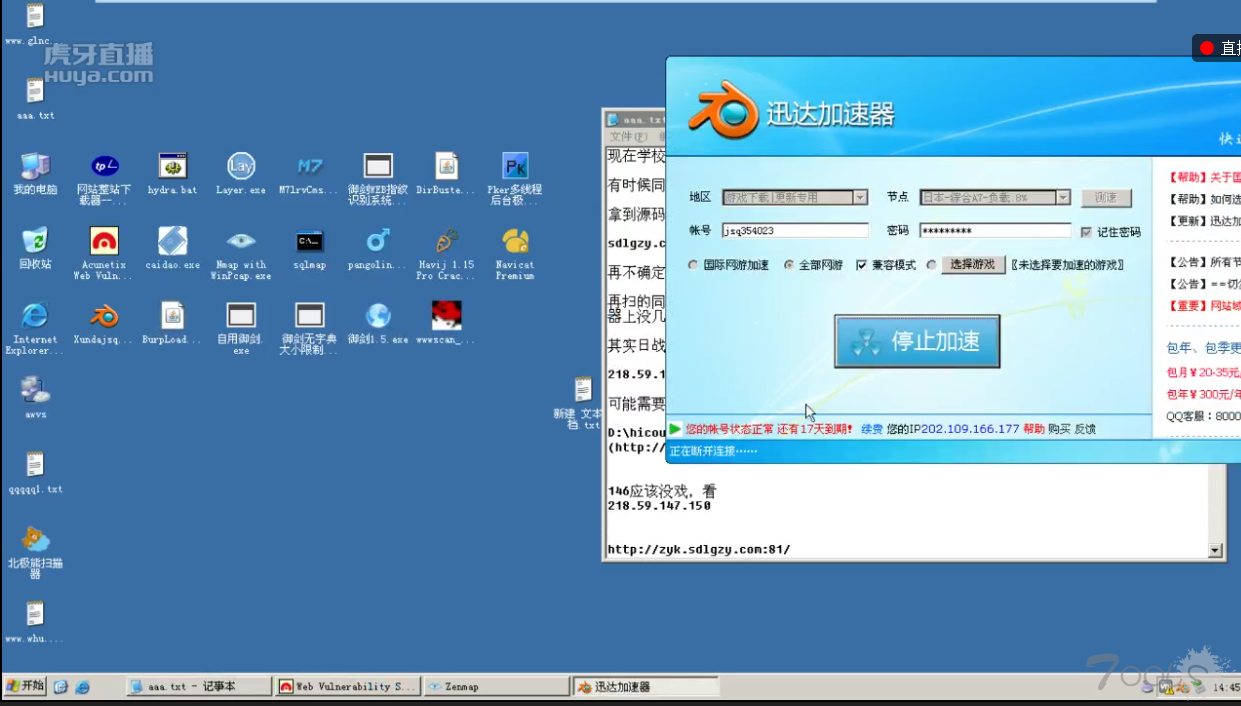
Task: Open the sqlmap desktop shortcut
Action: 309,242
